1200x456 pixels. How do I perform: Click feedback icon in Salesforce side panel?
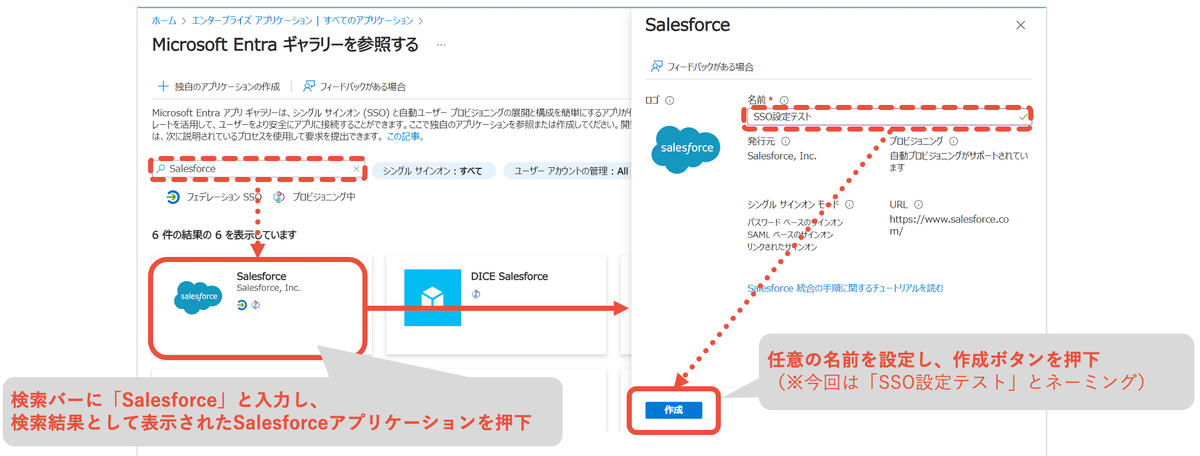[x=657, y=66]
